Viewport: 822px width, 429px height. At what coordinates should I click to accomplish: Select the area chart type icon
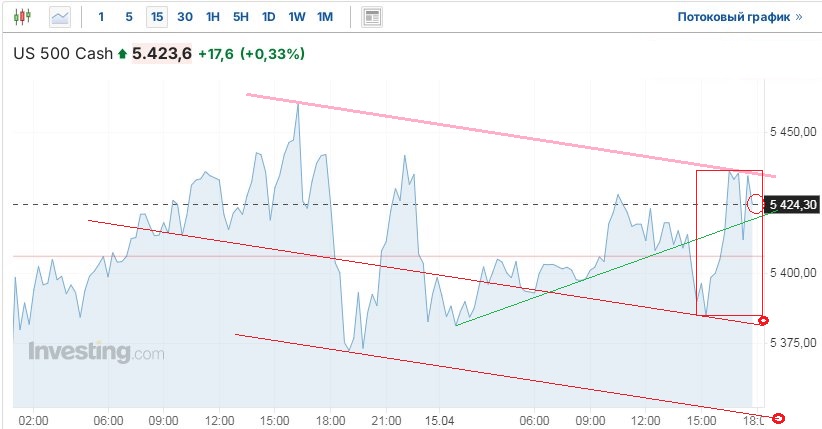[x=60, y=17]
